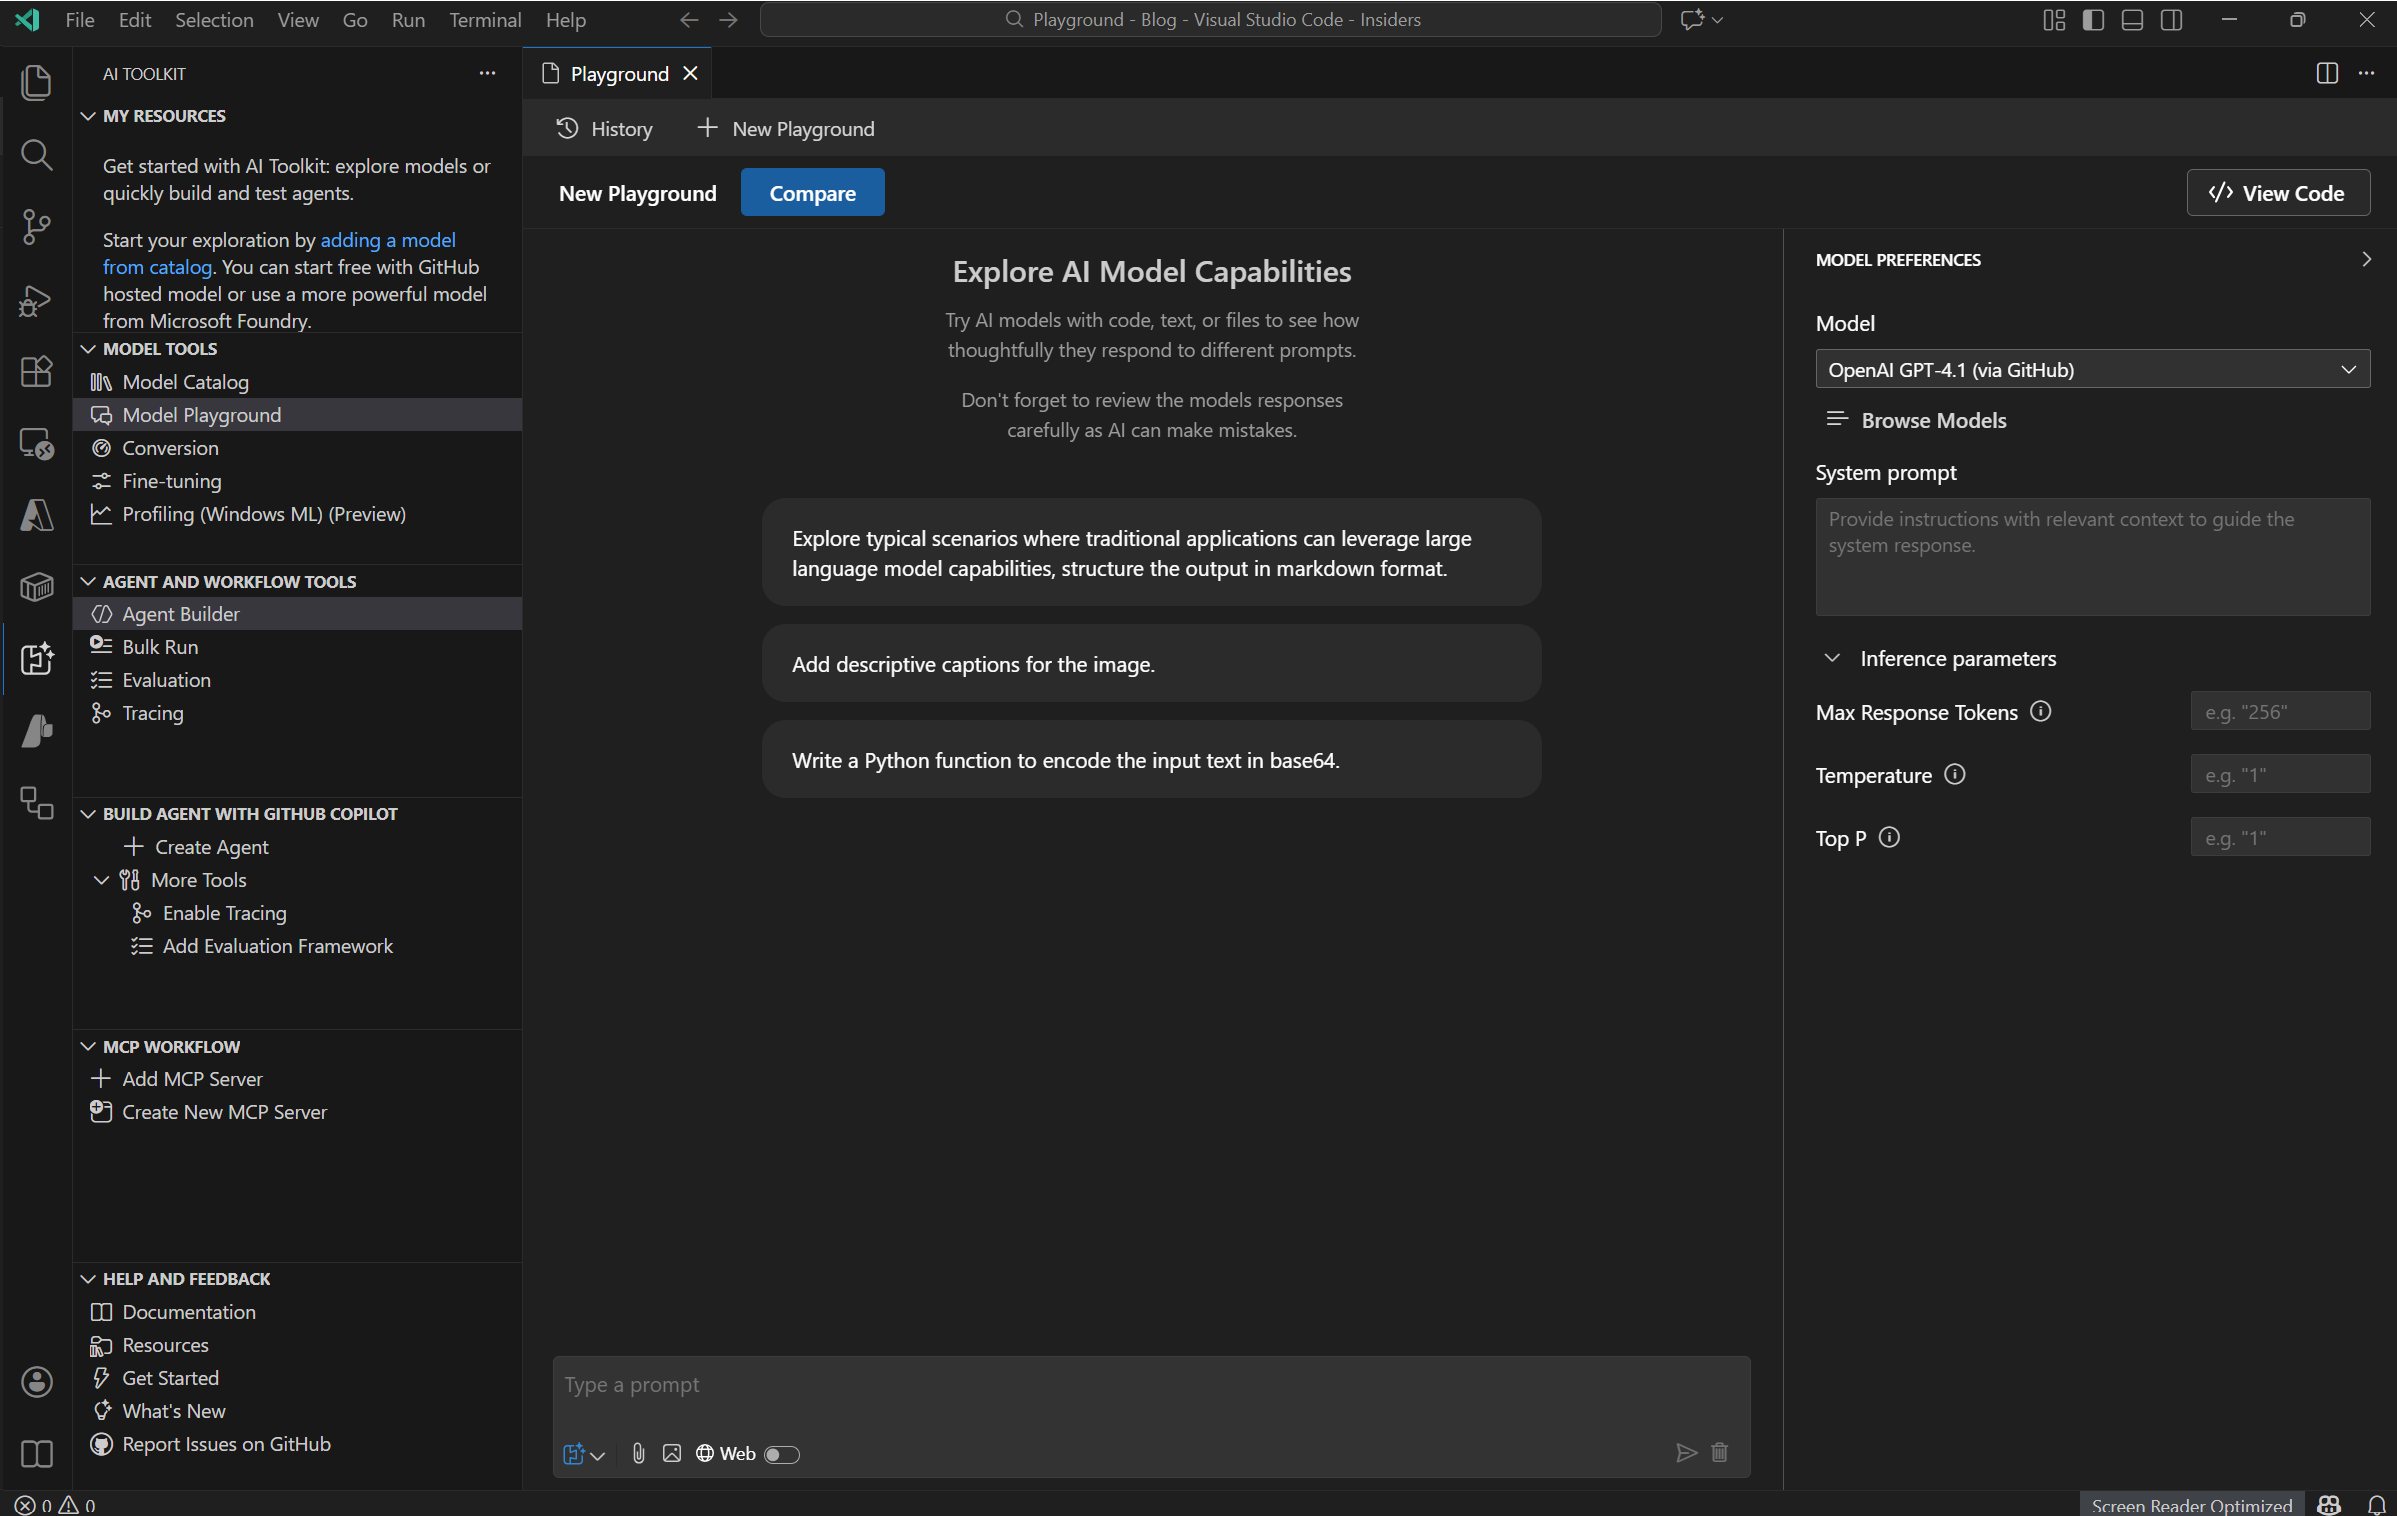Click the Compare button
2397x1516 pixels.
pos(812,193)
